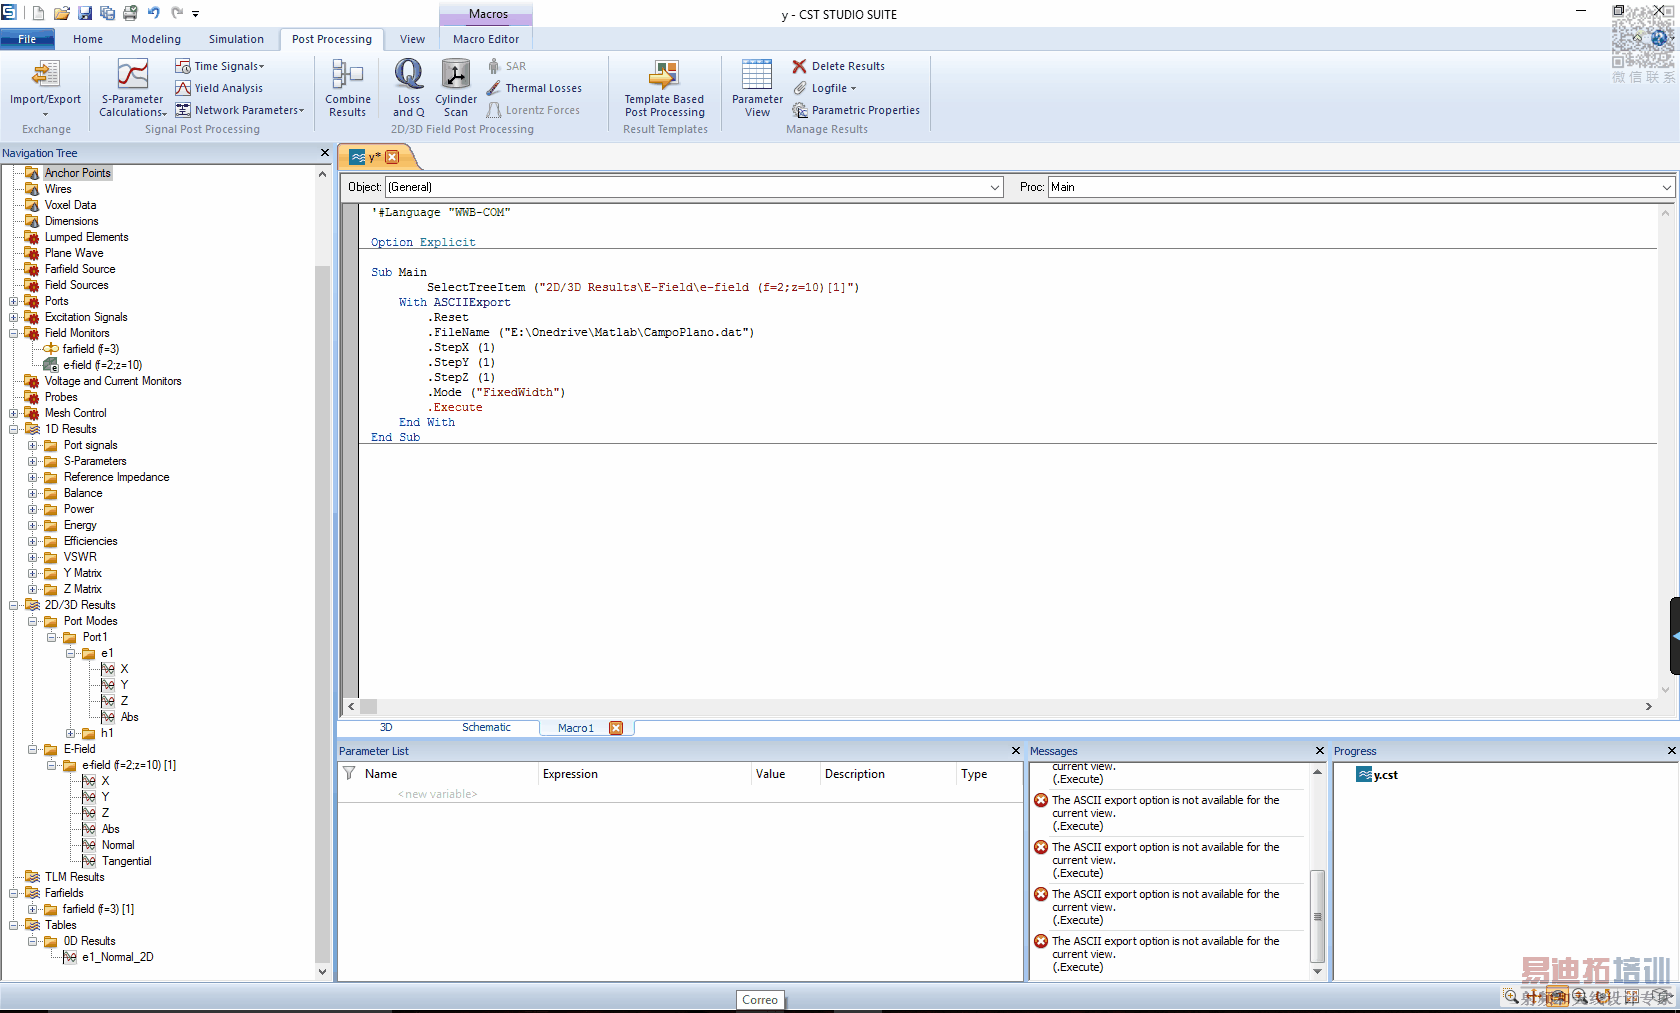This screenshot has height=1013, width=1680.
Task: Close the Progress panel
Action: coord(1671,751)
